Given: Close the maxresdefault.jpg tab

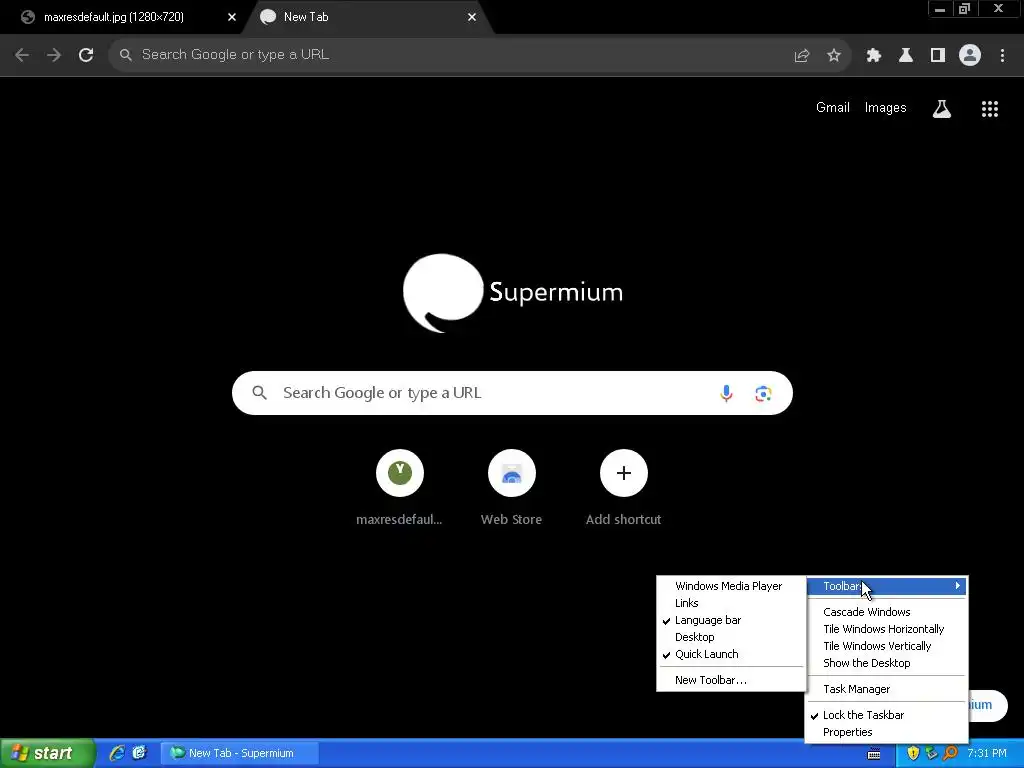Looking at the screenshot, I should [x=232, y=17].
